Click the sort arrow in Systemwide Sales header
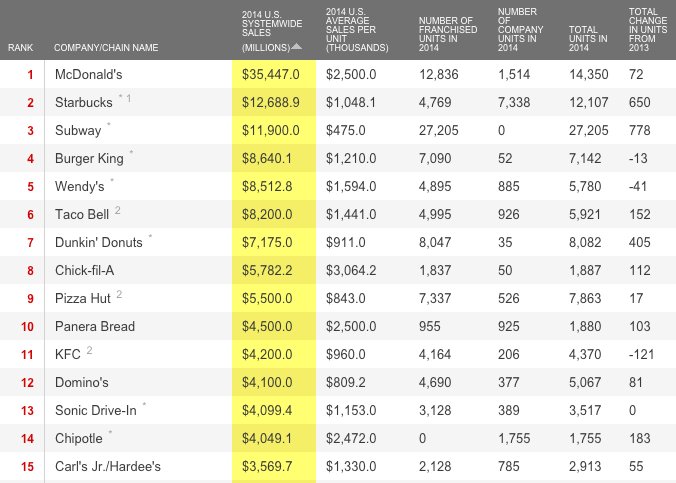 [297, 47]
